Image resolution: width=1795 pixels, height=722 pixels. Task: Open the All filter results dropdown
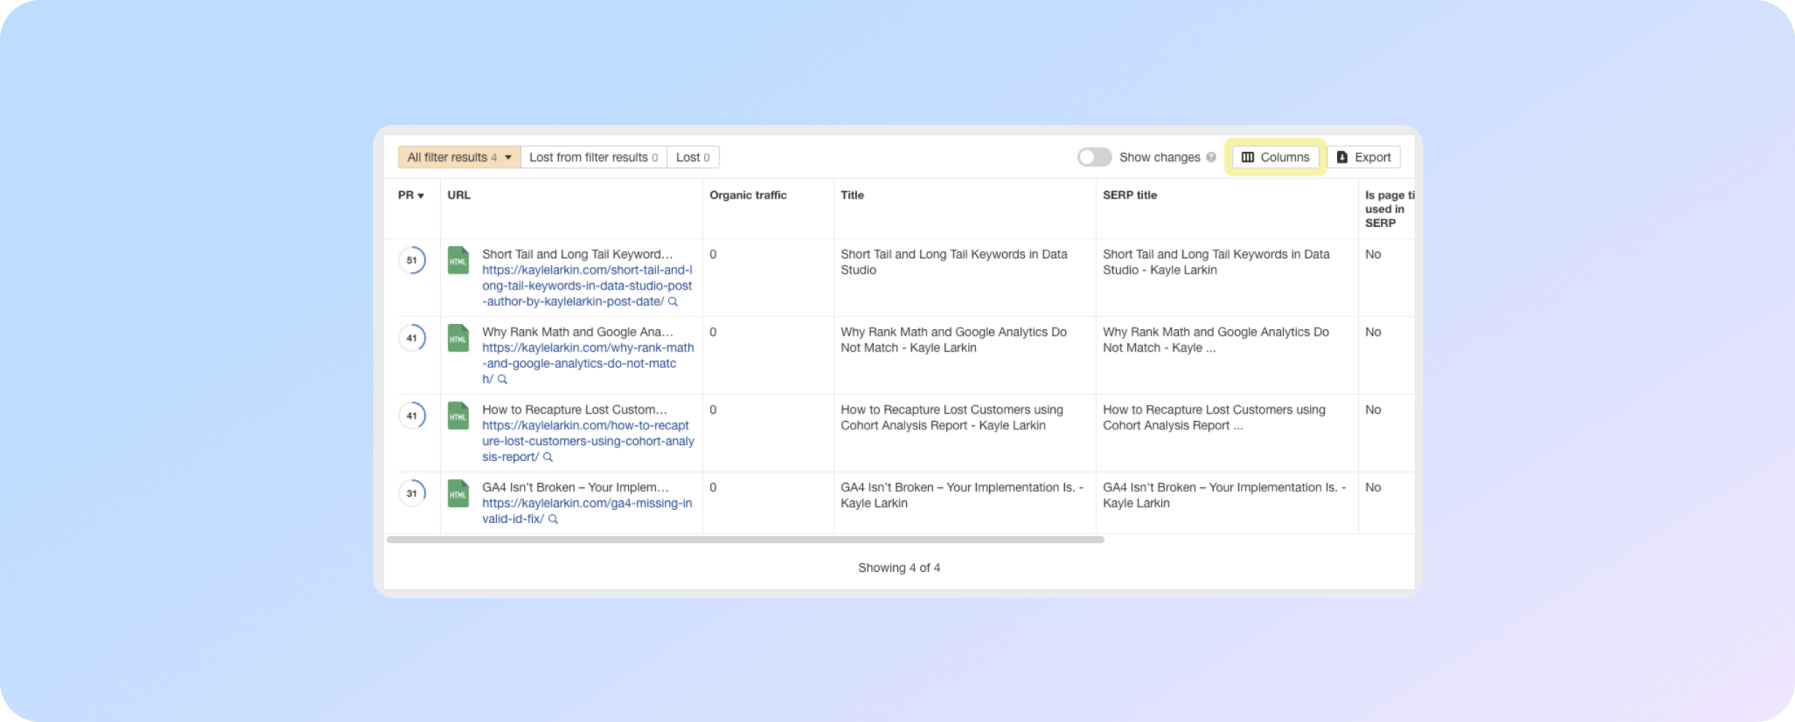[459, 157]
